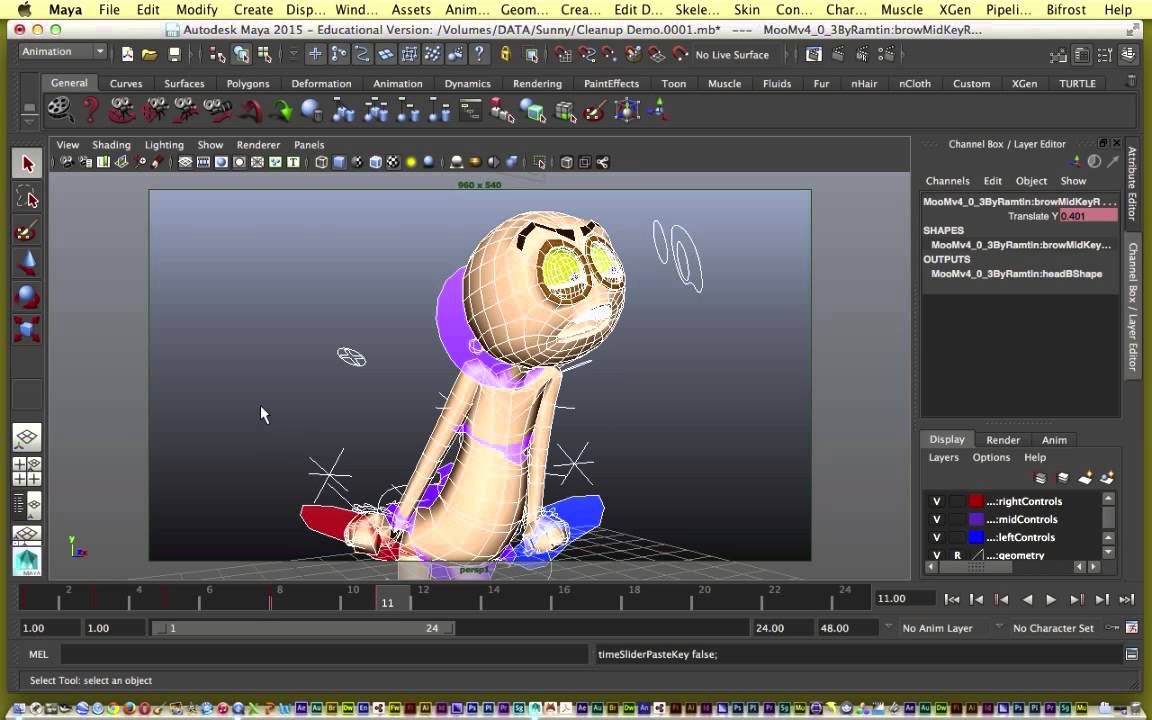This screenshot has height=720, width=1152.
Task: Click the MEL command line input
Action: [323, 654]
